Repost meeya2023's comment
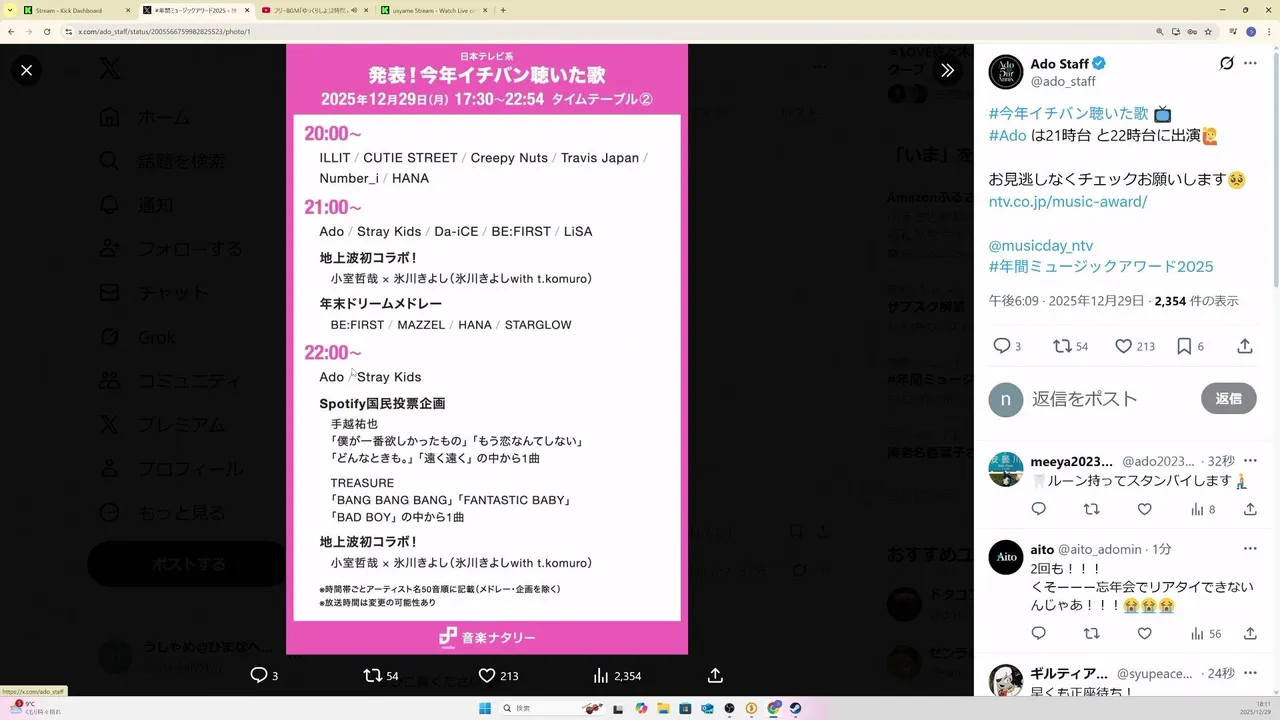Viewport: 1280px width, 720px height. 1091,509
